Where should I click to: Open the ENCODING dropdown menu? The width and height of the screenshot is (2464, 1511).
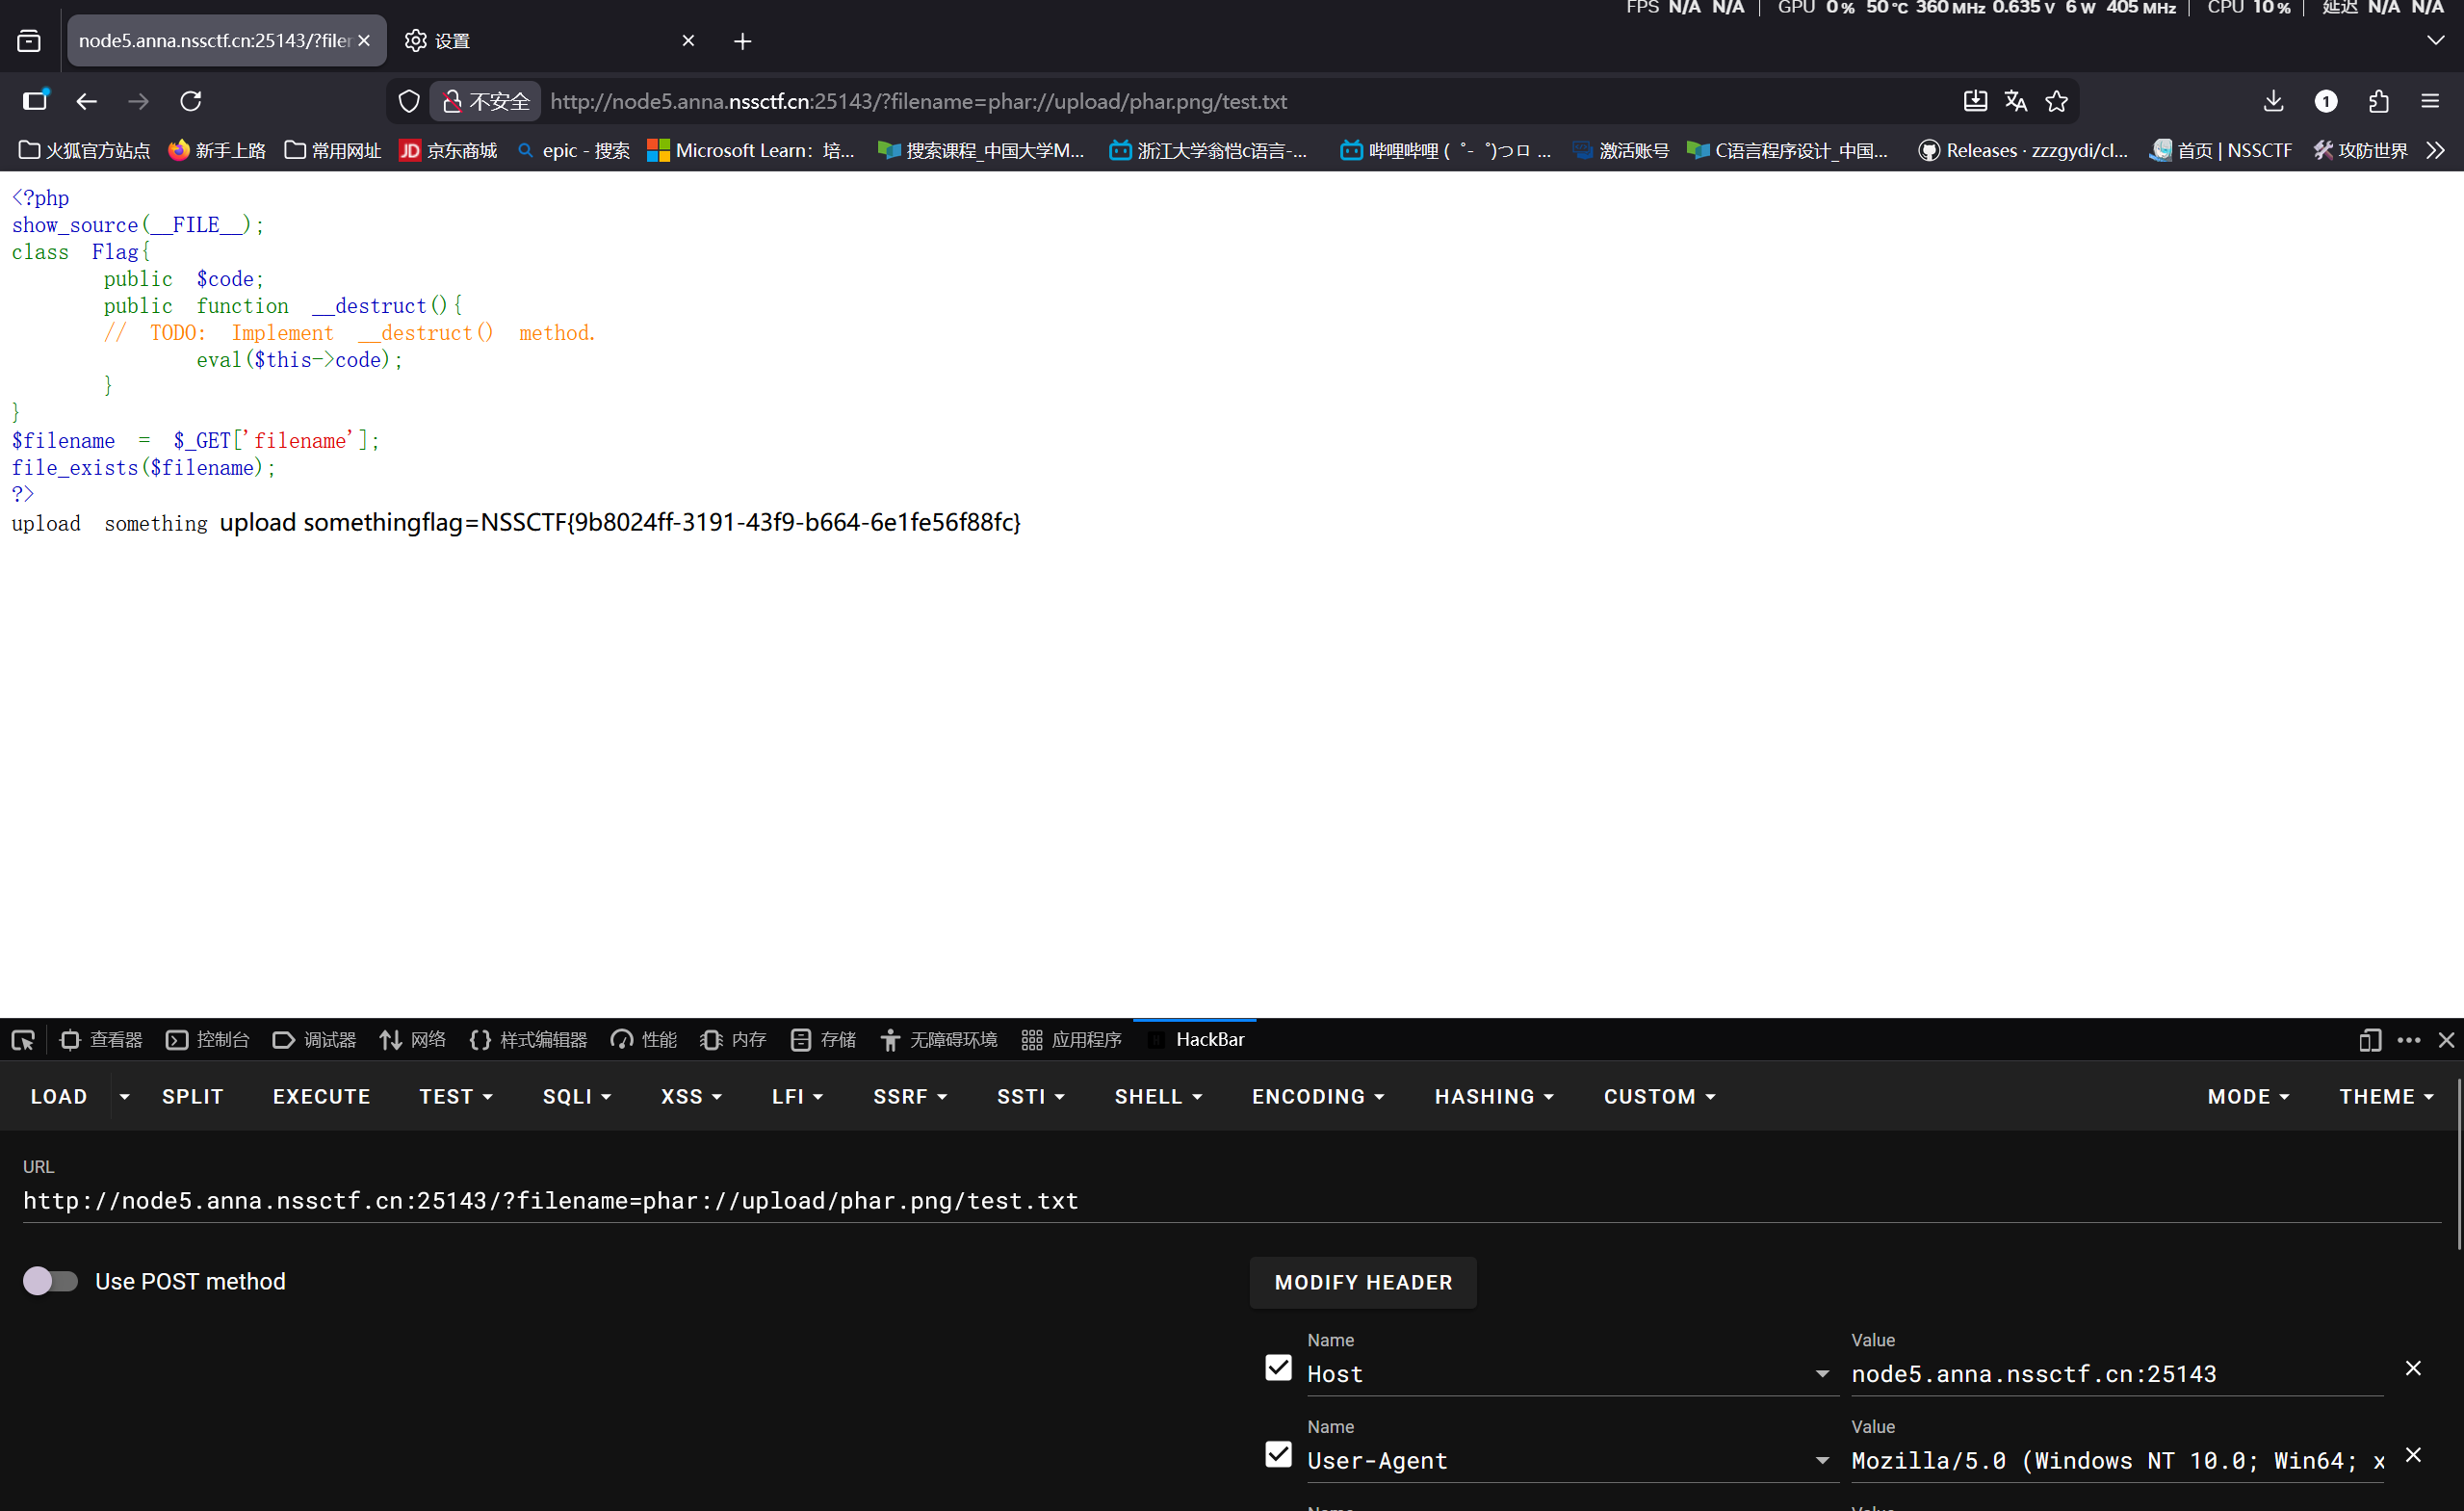1318,1096
